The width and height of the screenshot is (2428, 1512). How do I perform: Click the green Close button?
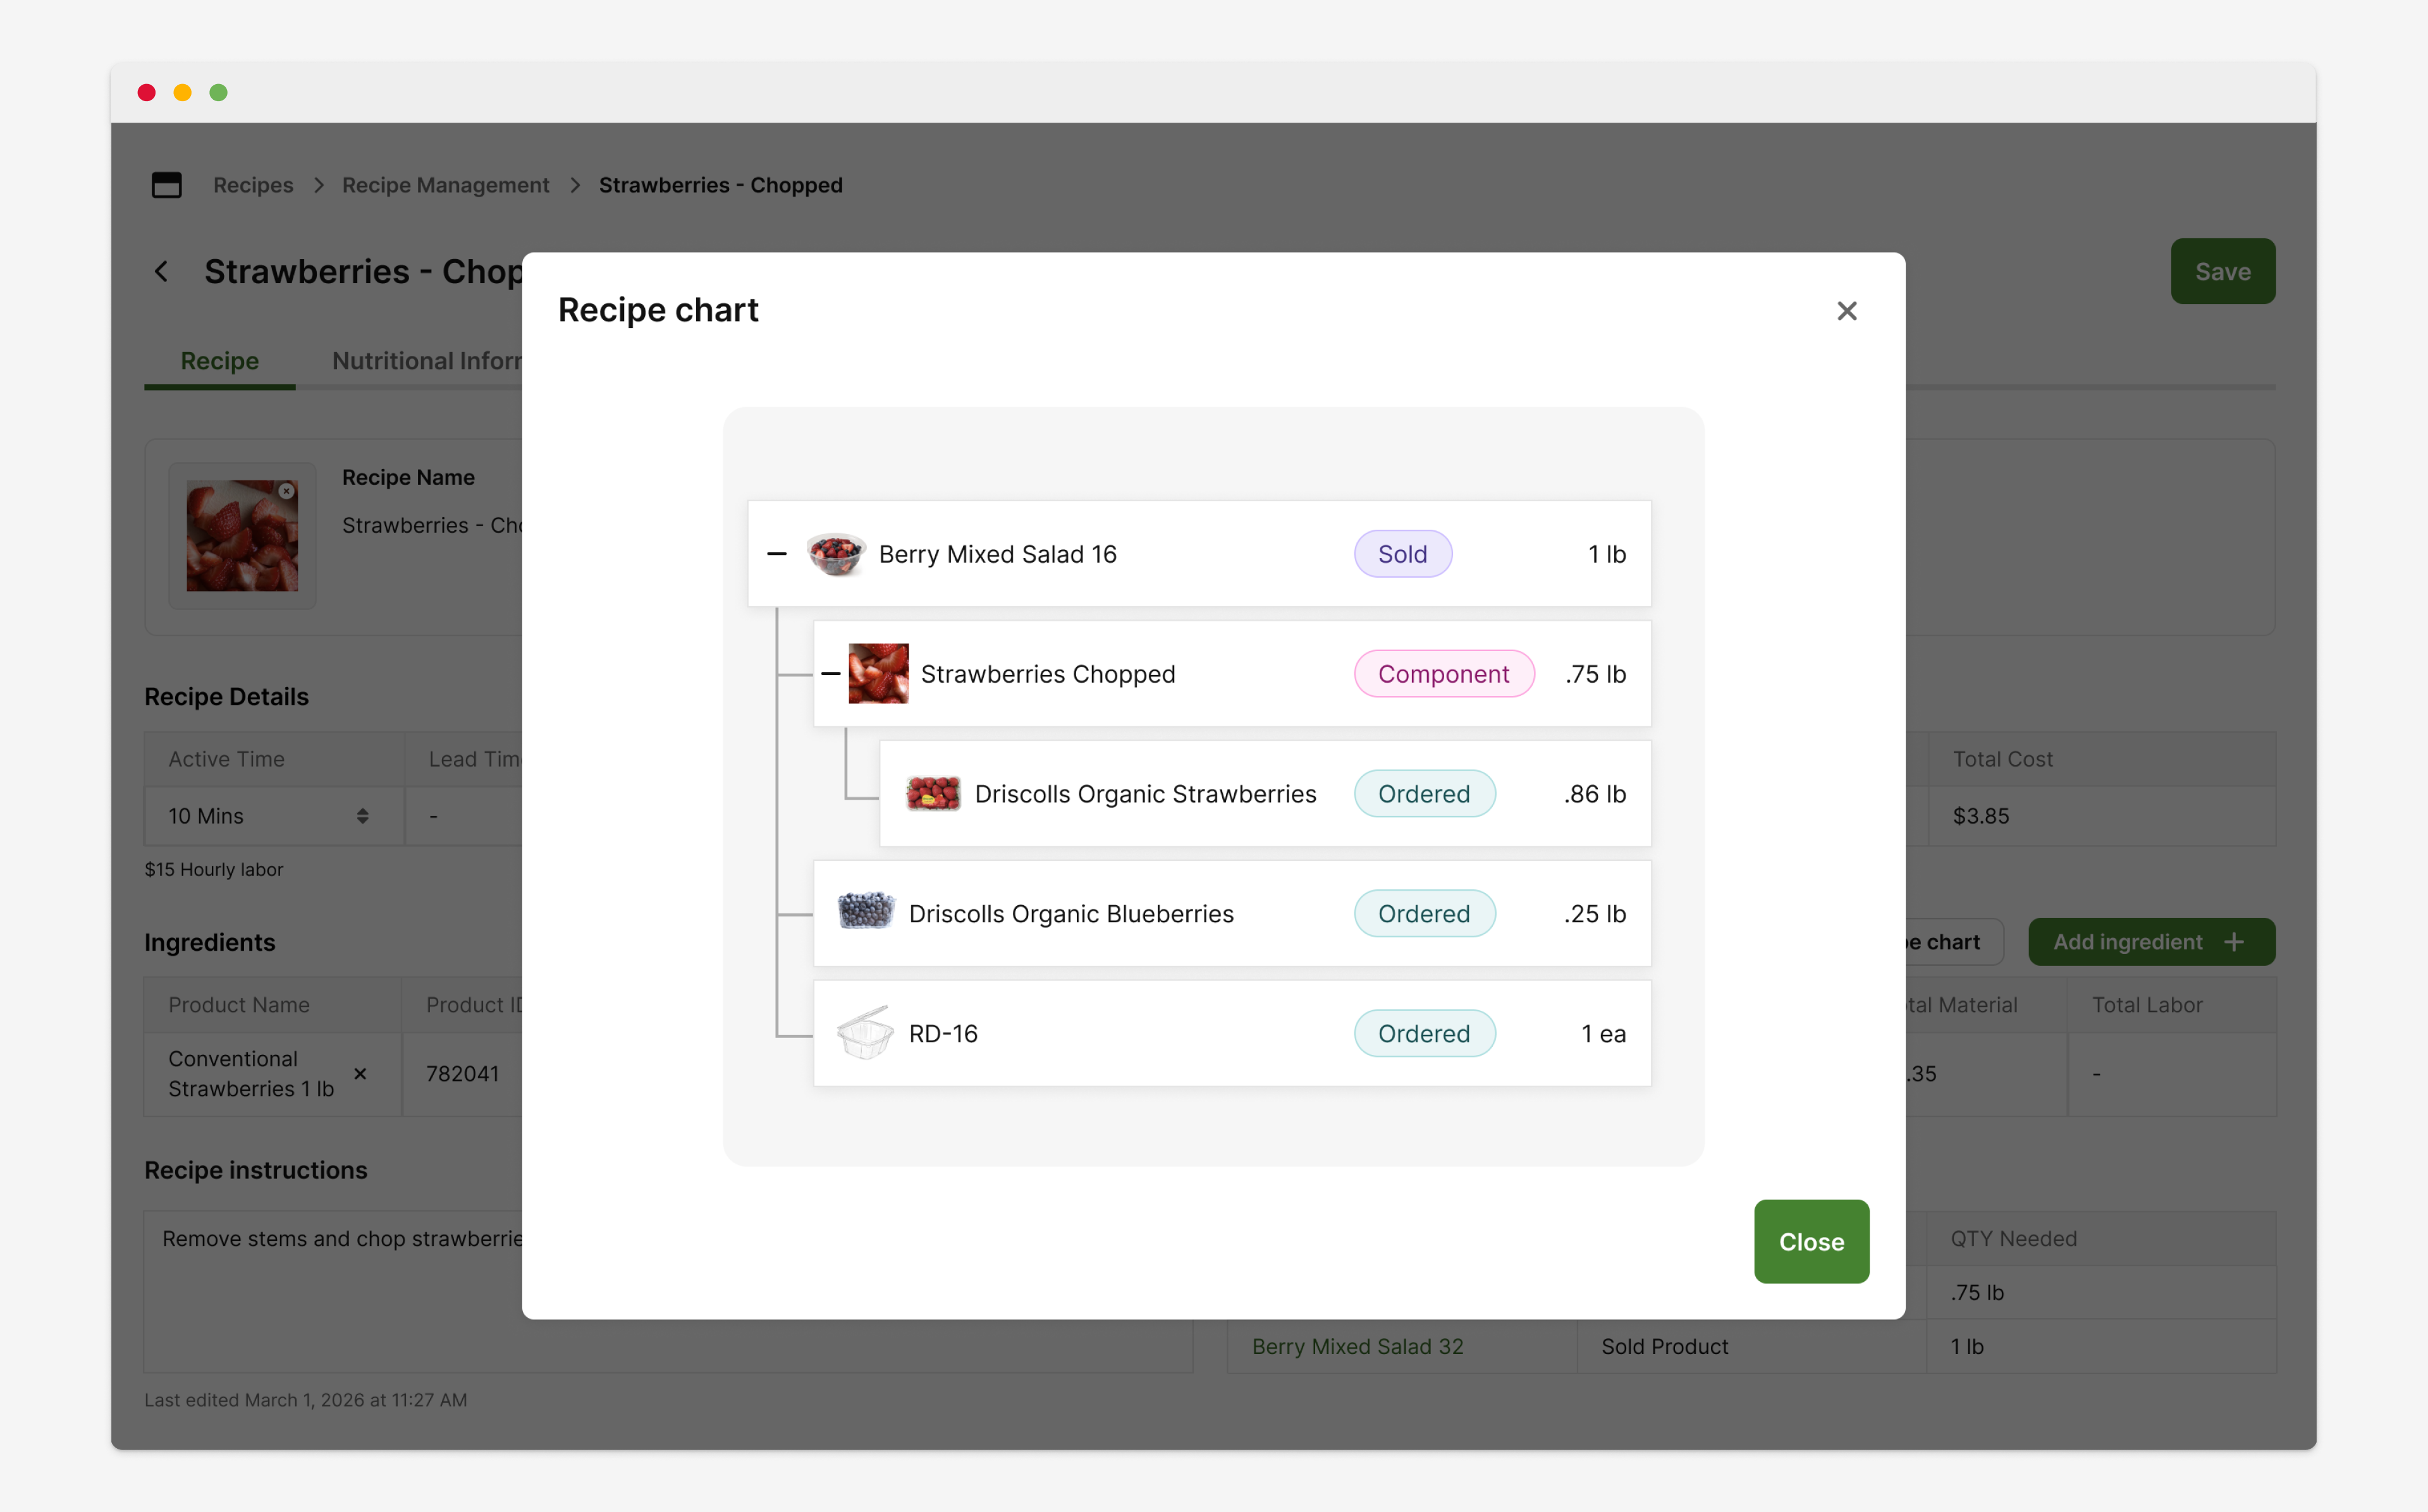(x=1811, y=1241)
